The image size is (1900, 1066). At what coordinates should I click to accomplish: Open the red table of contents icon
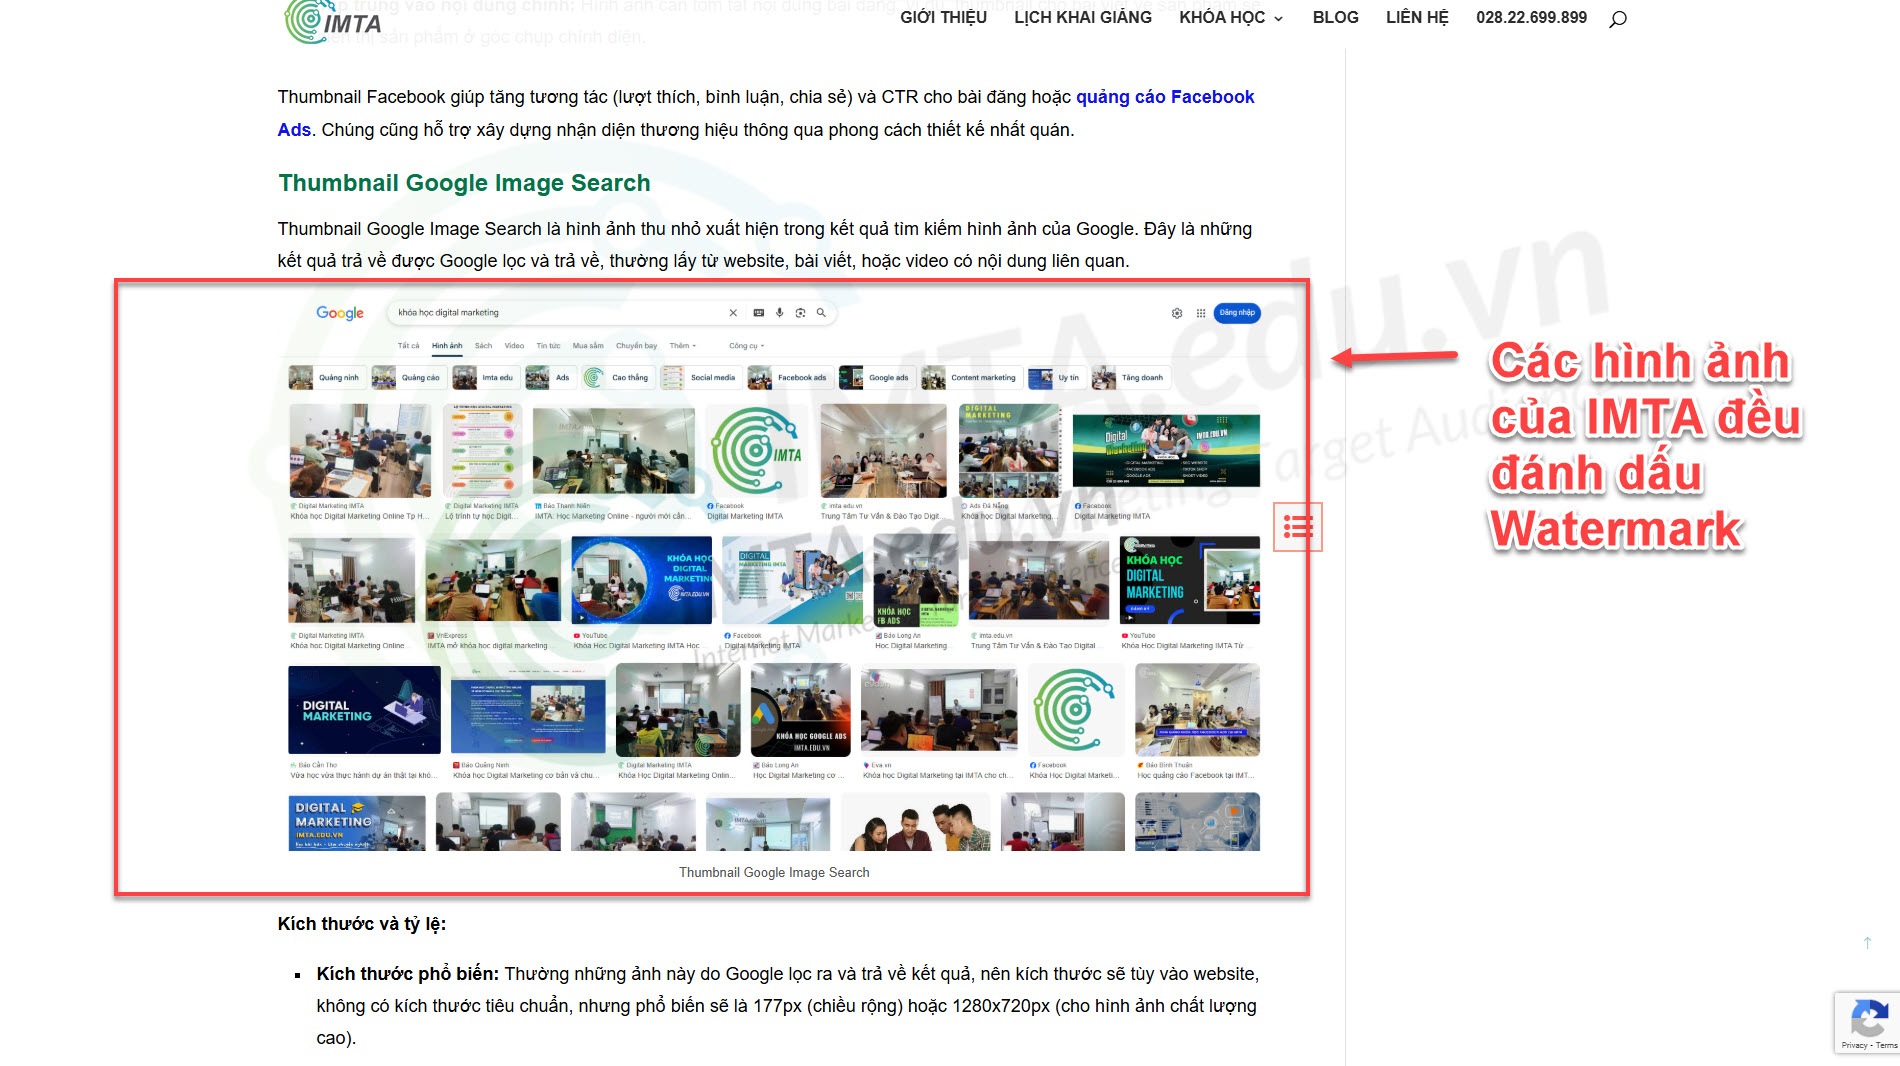[x=1298, y=527]
